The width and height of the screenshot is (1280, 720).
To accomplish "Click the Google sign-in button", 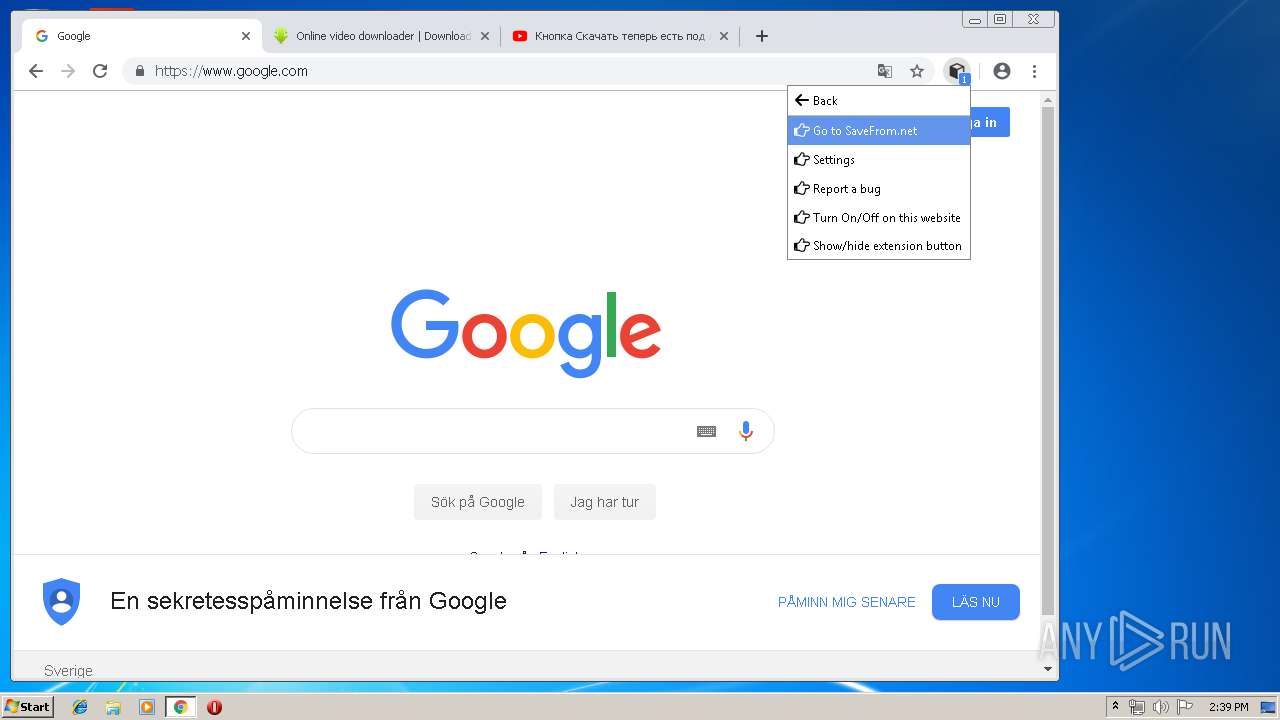I will pyautogui.click(x=990, y=122).
